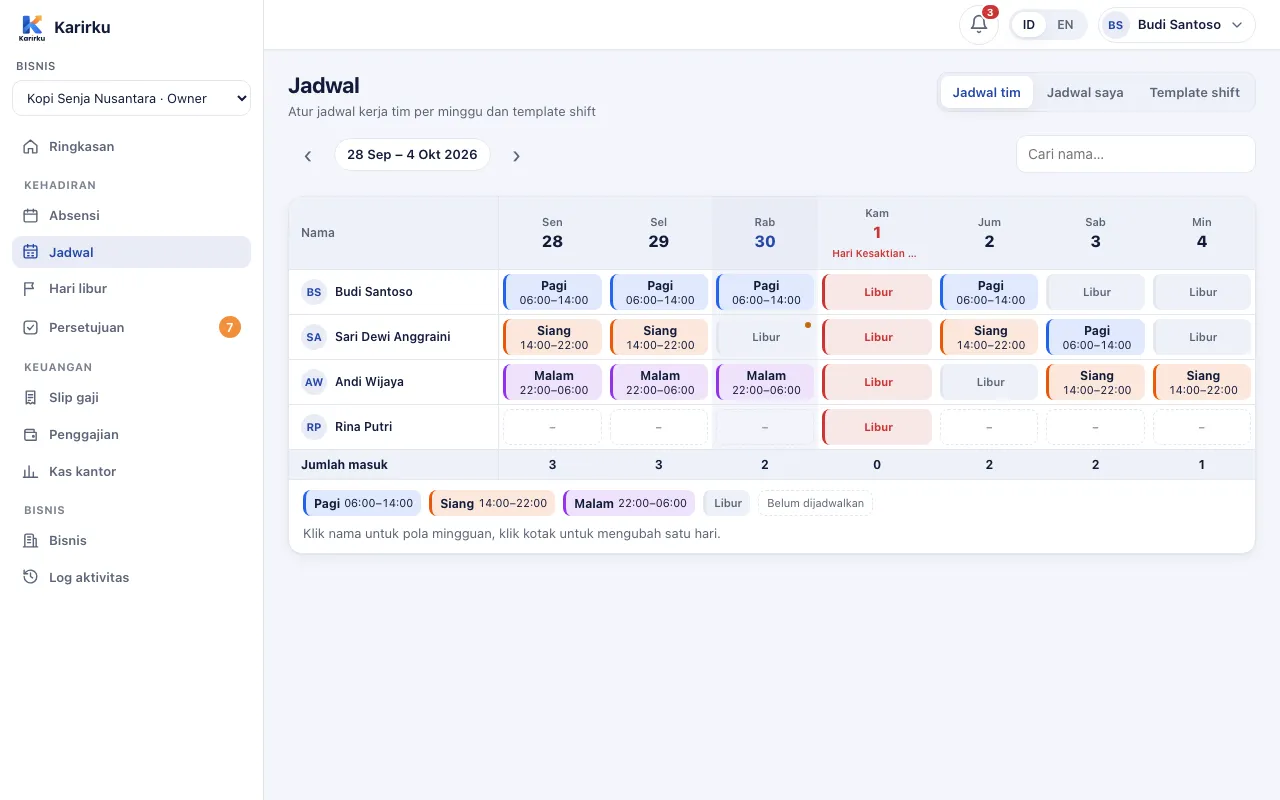1280x800 pixels.
Task: Switch to the Jadwal saya tab
Action: click(x=1085, y=93)
